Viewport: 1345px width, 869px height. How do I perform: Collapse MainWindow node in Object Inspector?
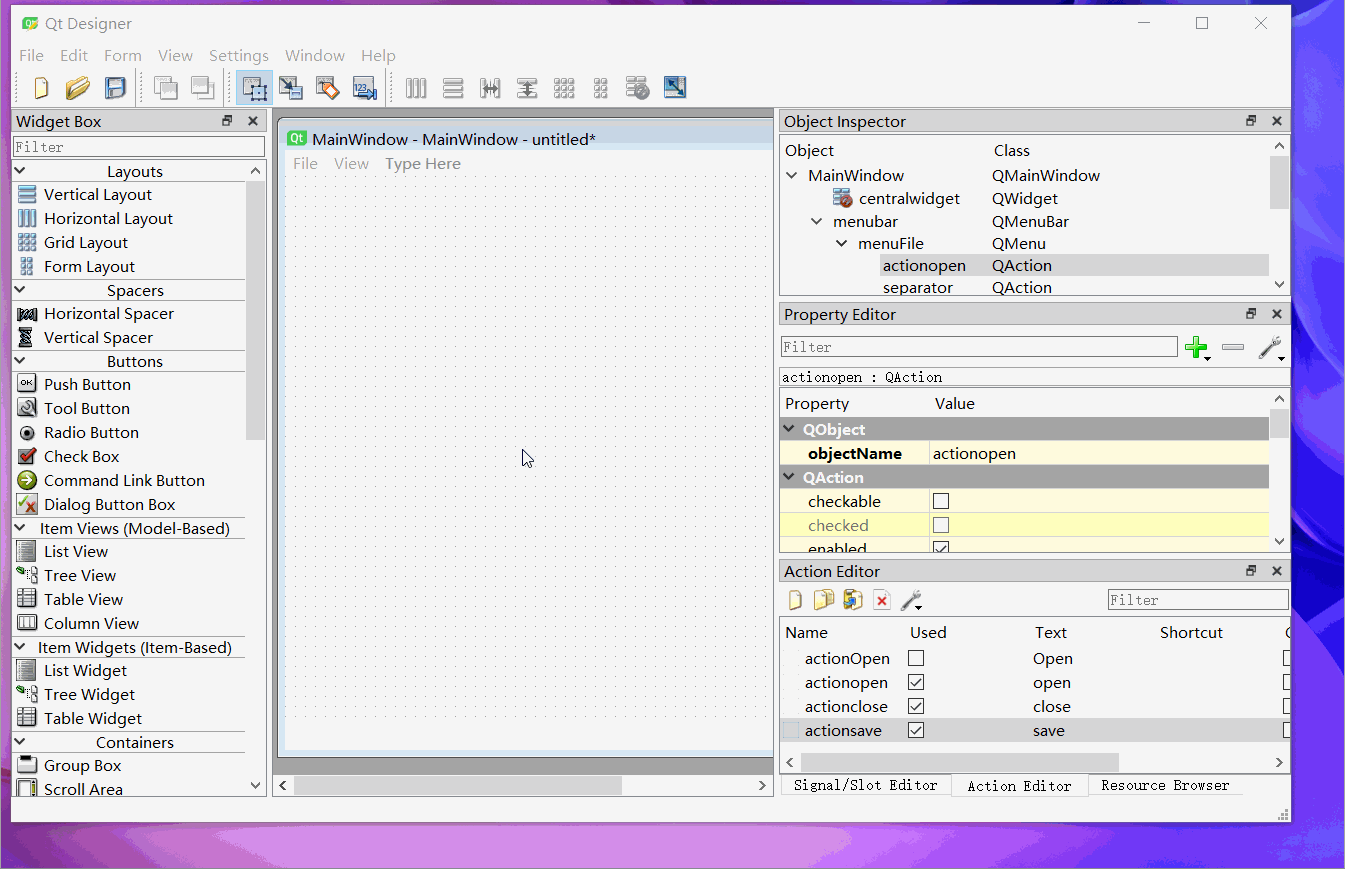[x=792, y=175]
